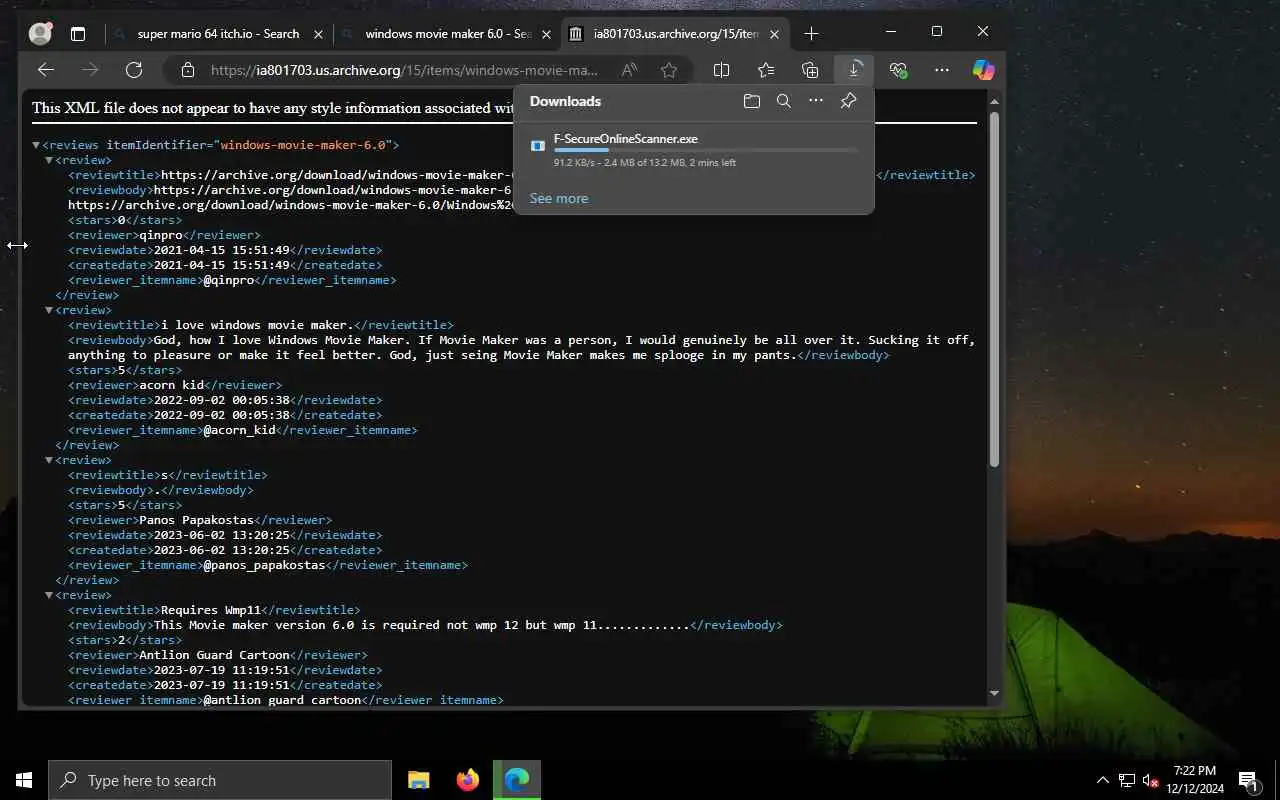This screenshot has width=1280, height=800.
Task: Click create date 2023-07-19 11:19:51
Action: (x=222, y=685)
